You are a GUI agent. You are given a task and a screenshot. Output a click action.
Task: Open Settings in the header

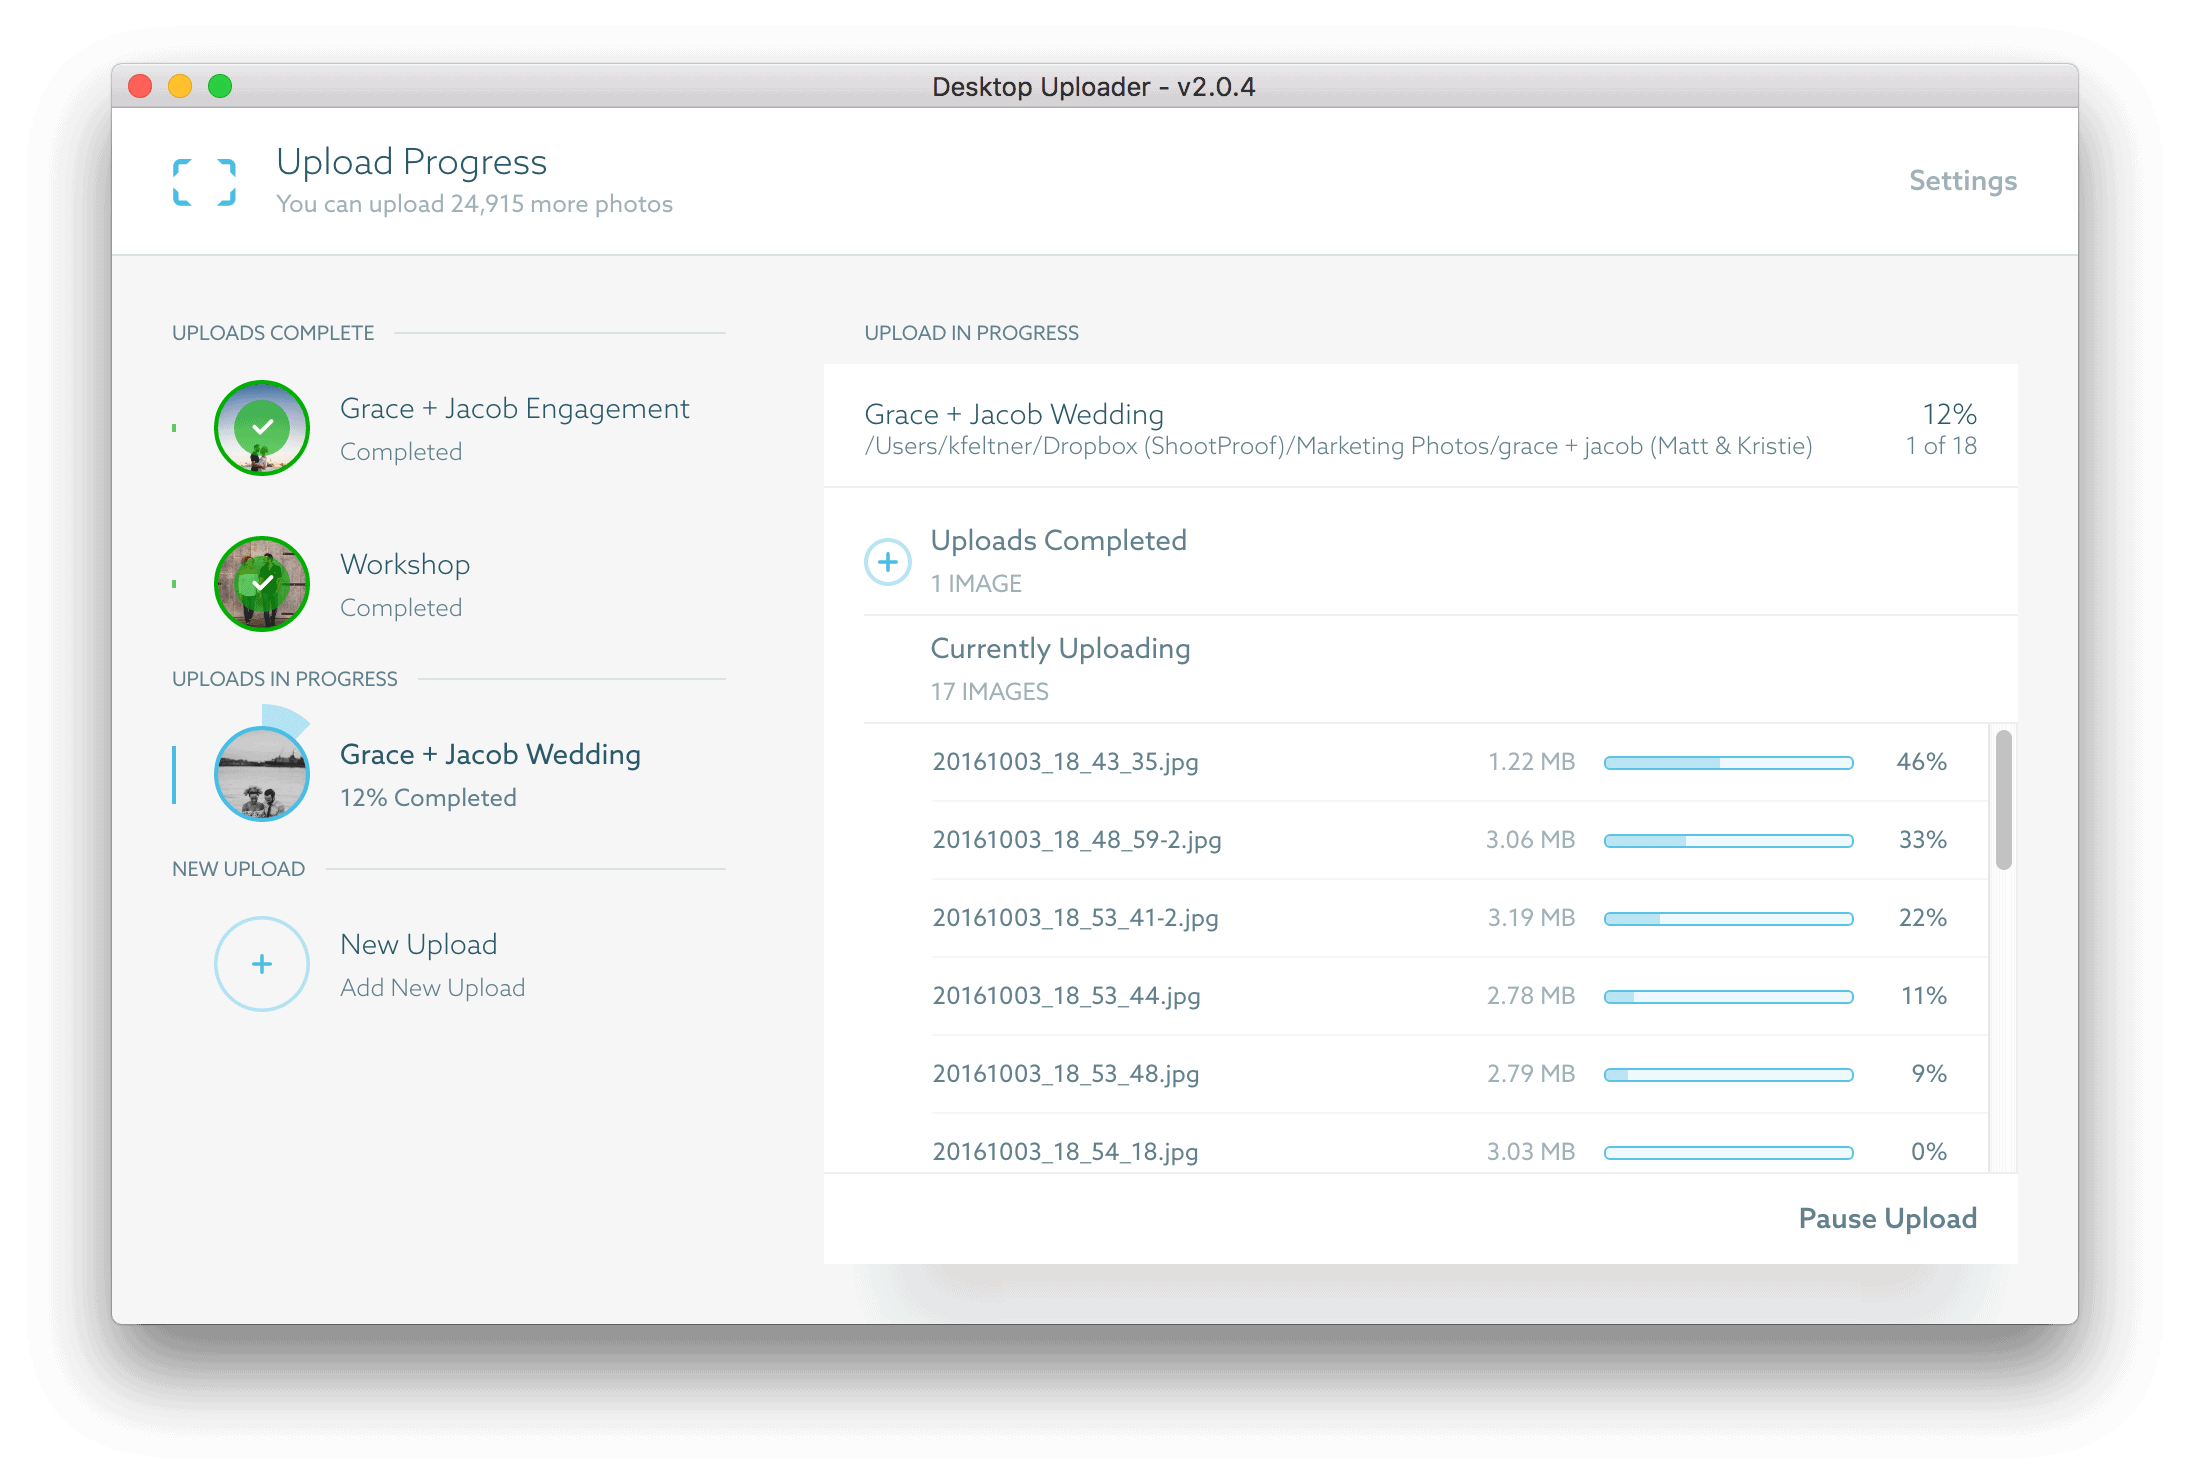(x=1962, y=181)
